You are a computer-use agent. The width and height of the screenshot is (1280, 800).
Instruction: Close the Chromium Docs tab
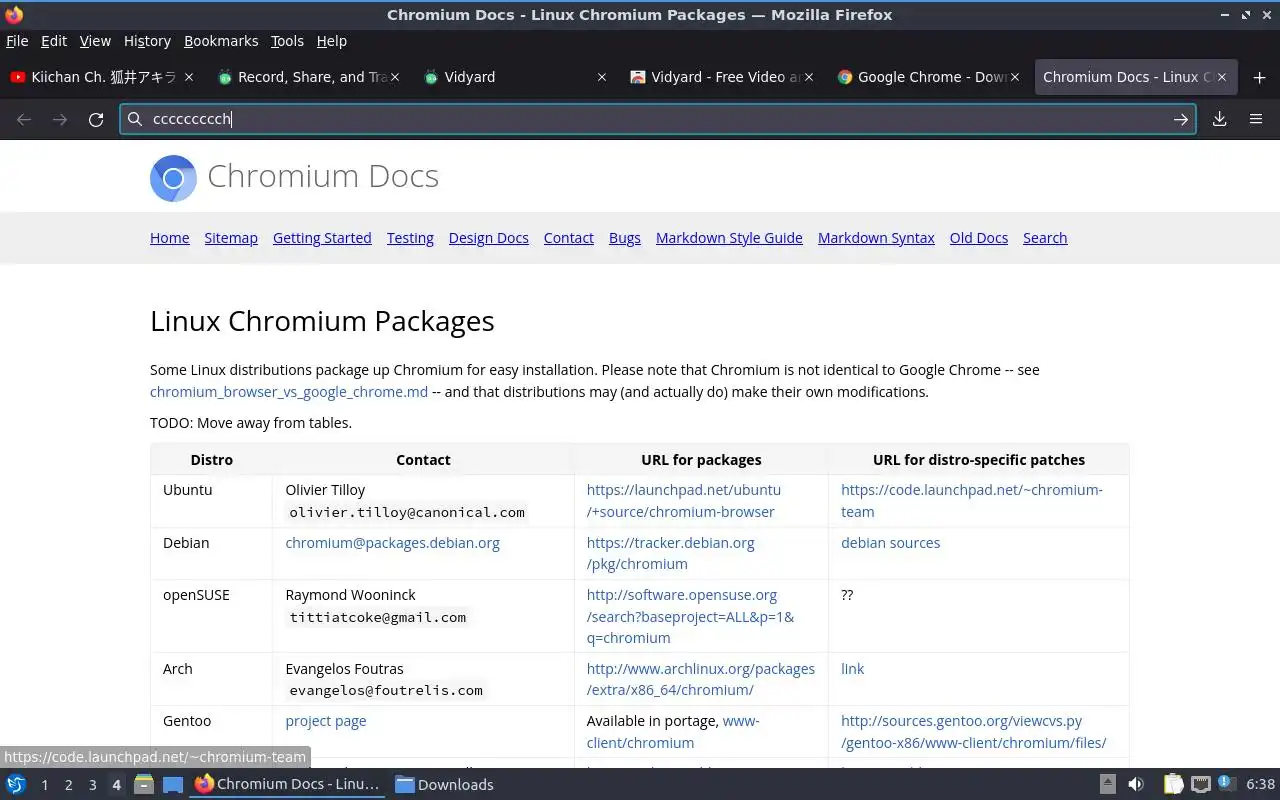[x=1221, y=77]
